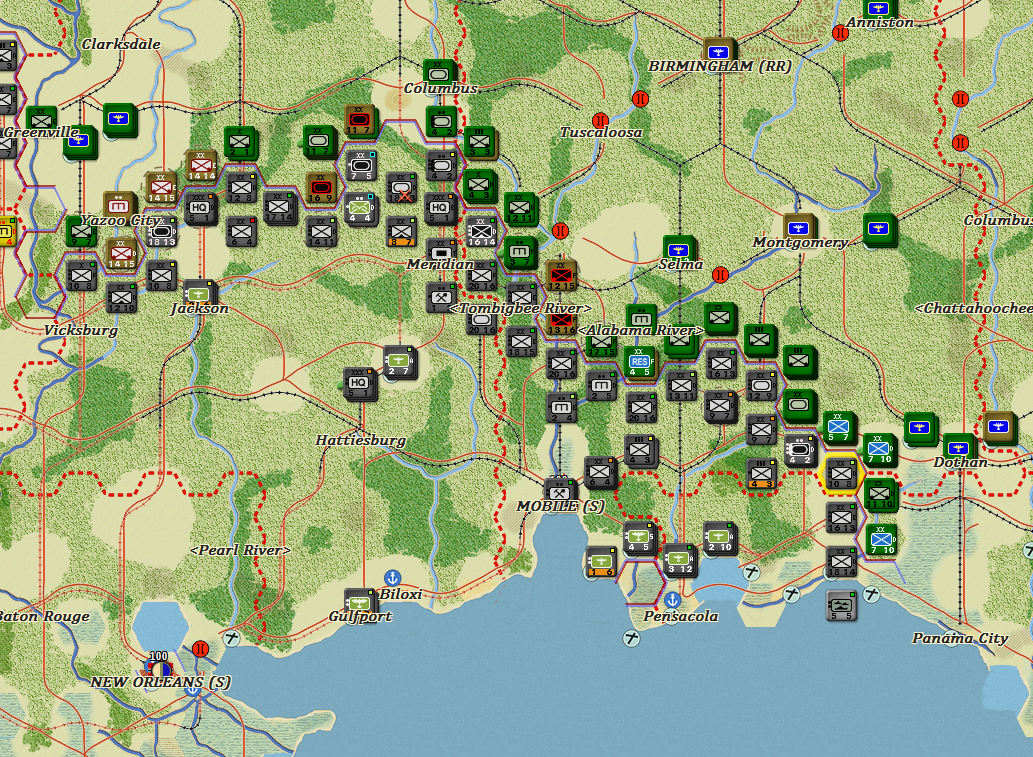Select the infantry unit 17-14

(x=279, y=208)
